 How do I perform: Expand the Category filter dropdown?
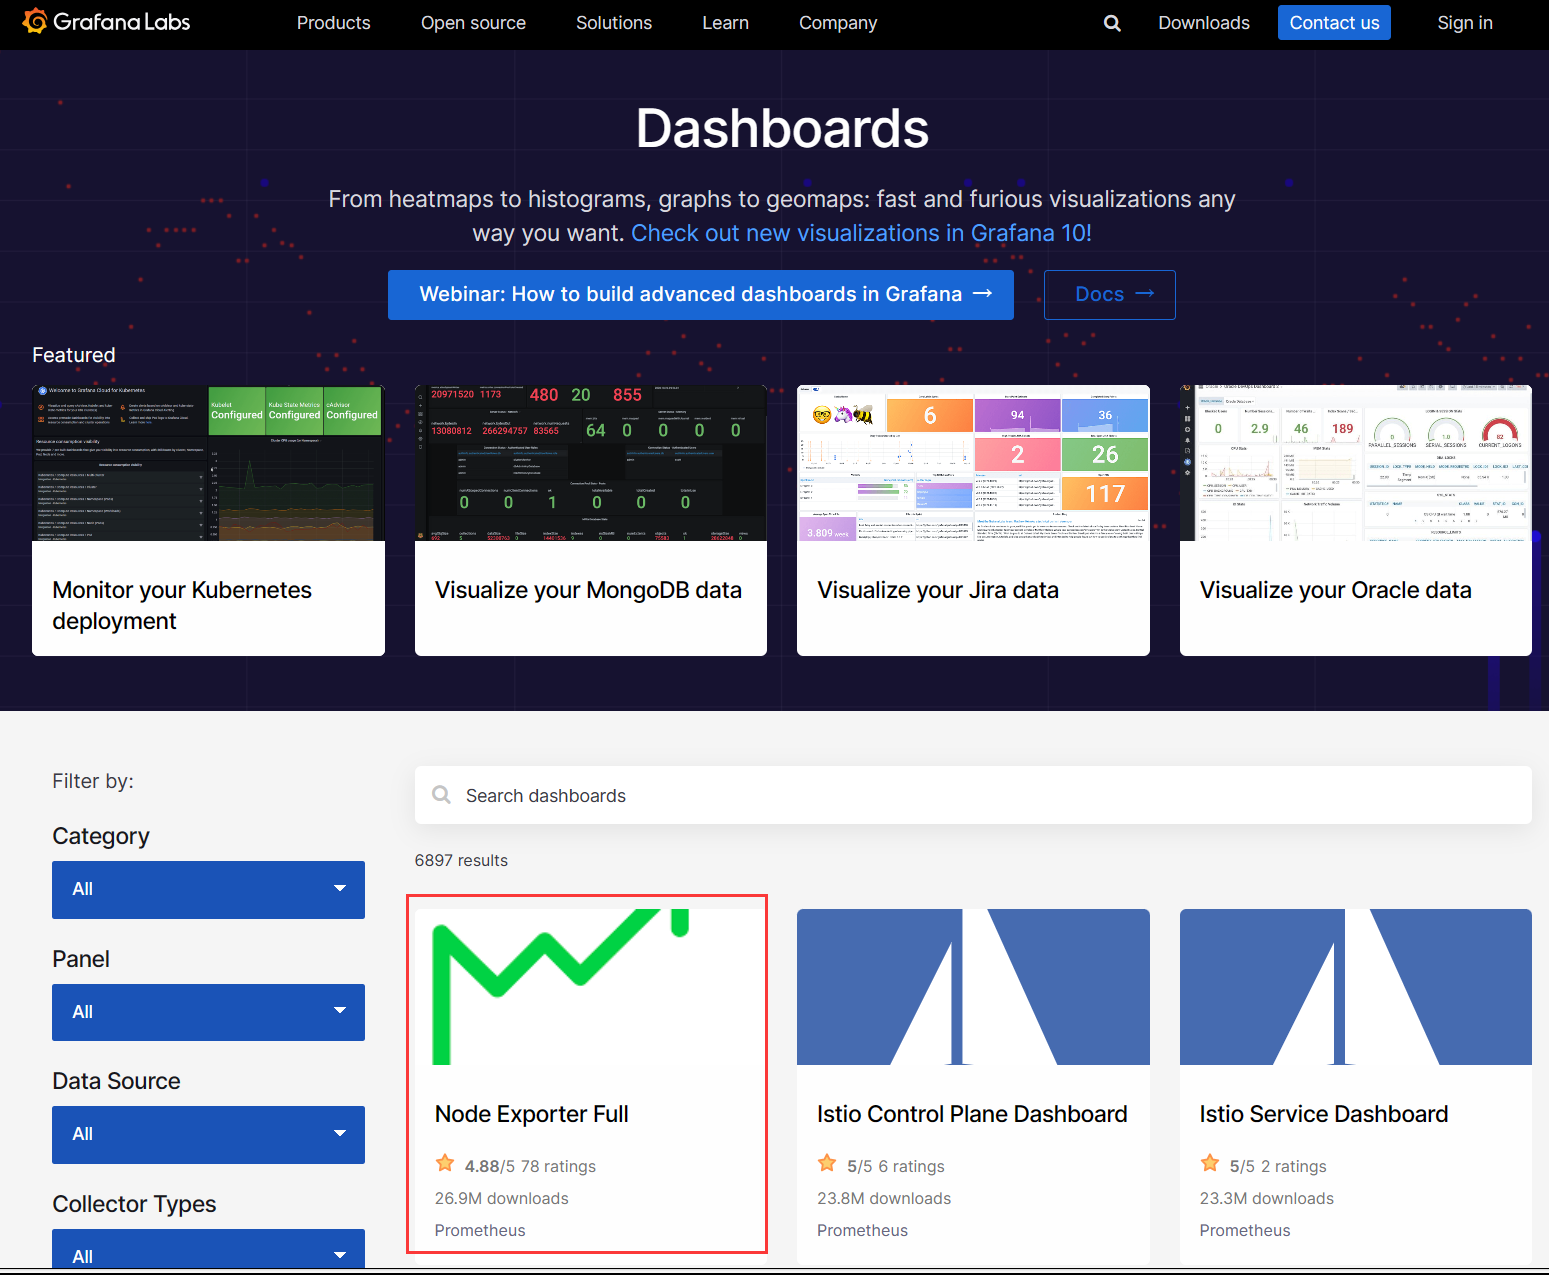click(208, 889)
